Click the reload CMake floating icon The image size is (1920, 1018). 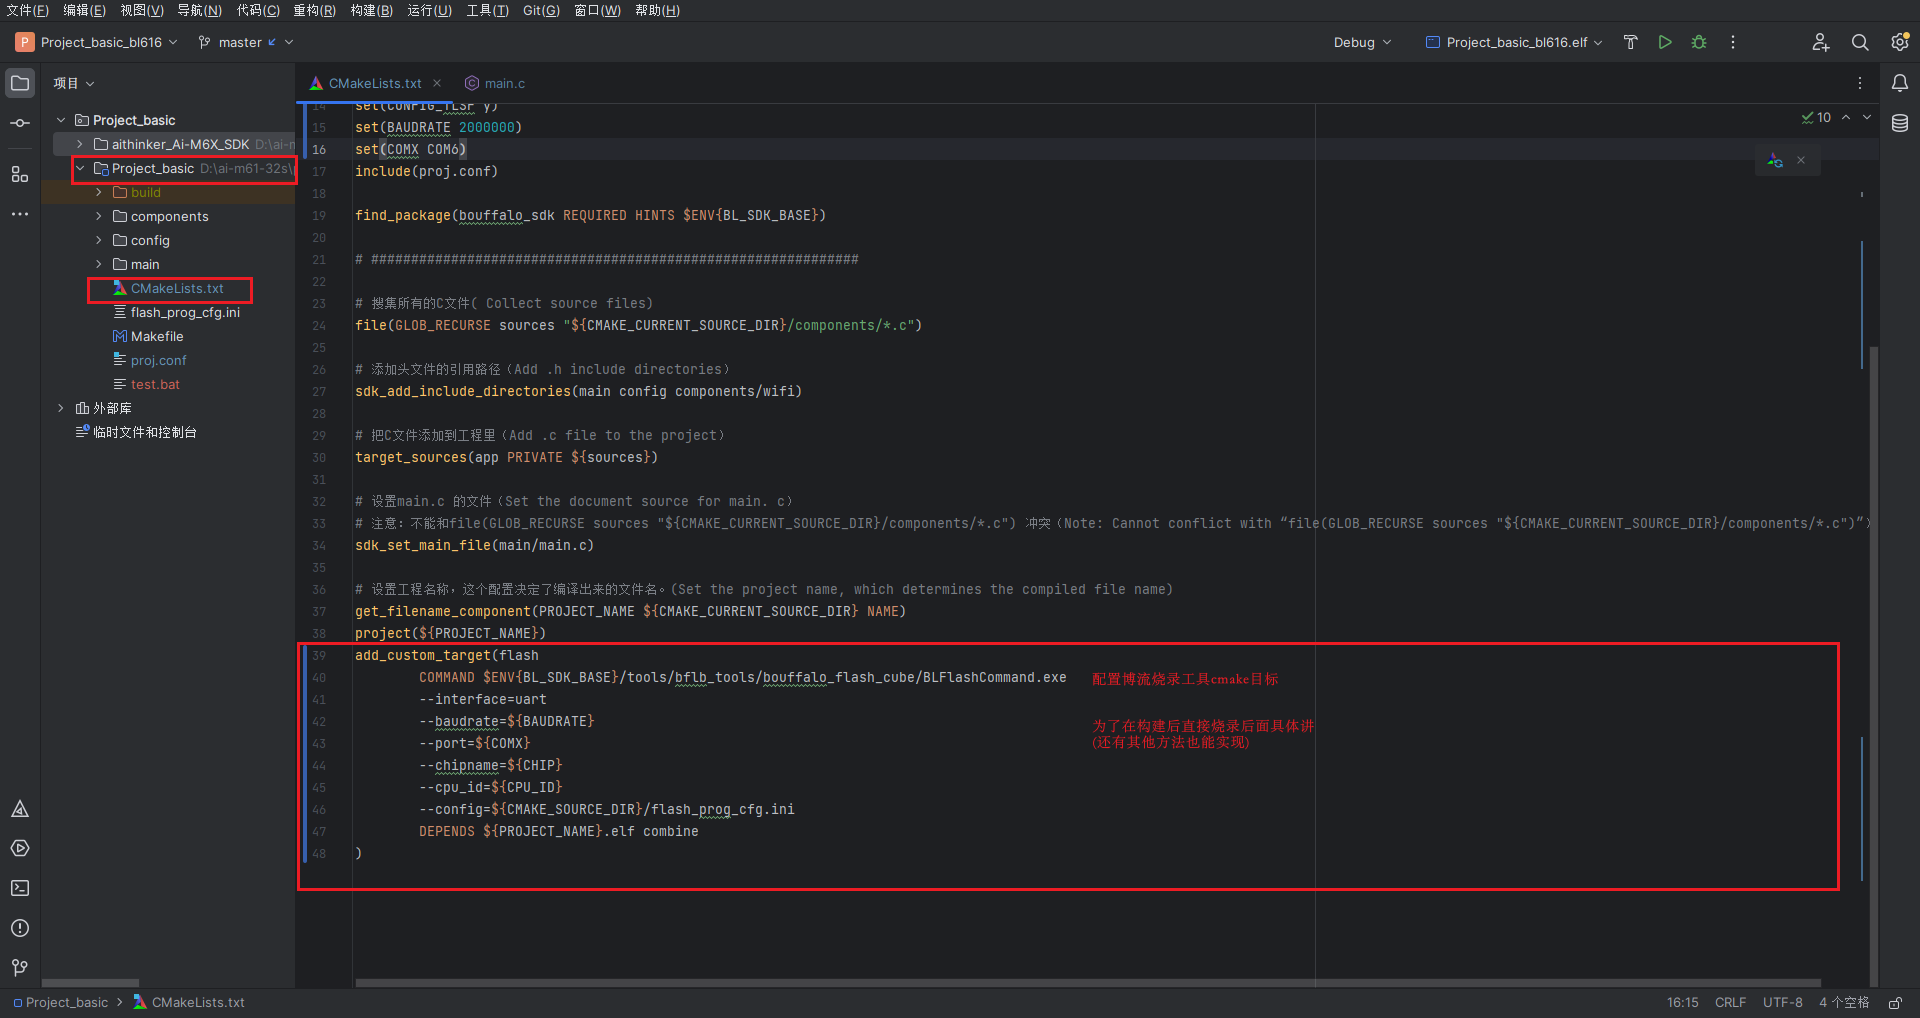pos(1775,160)
